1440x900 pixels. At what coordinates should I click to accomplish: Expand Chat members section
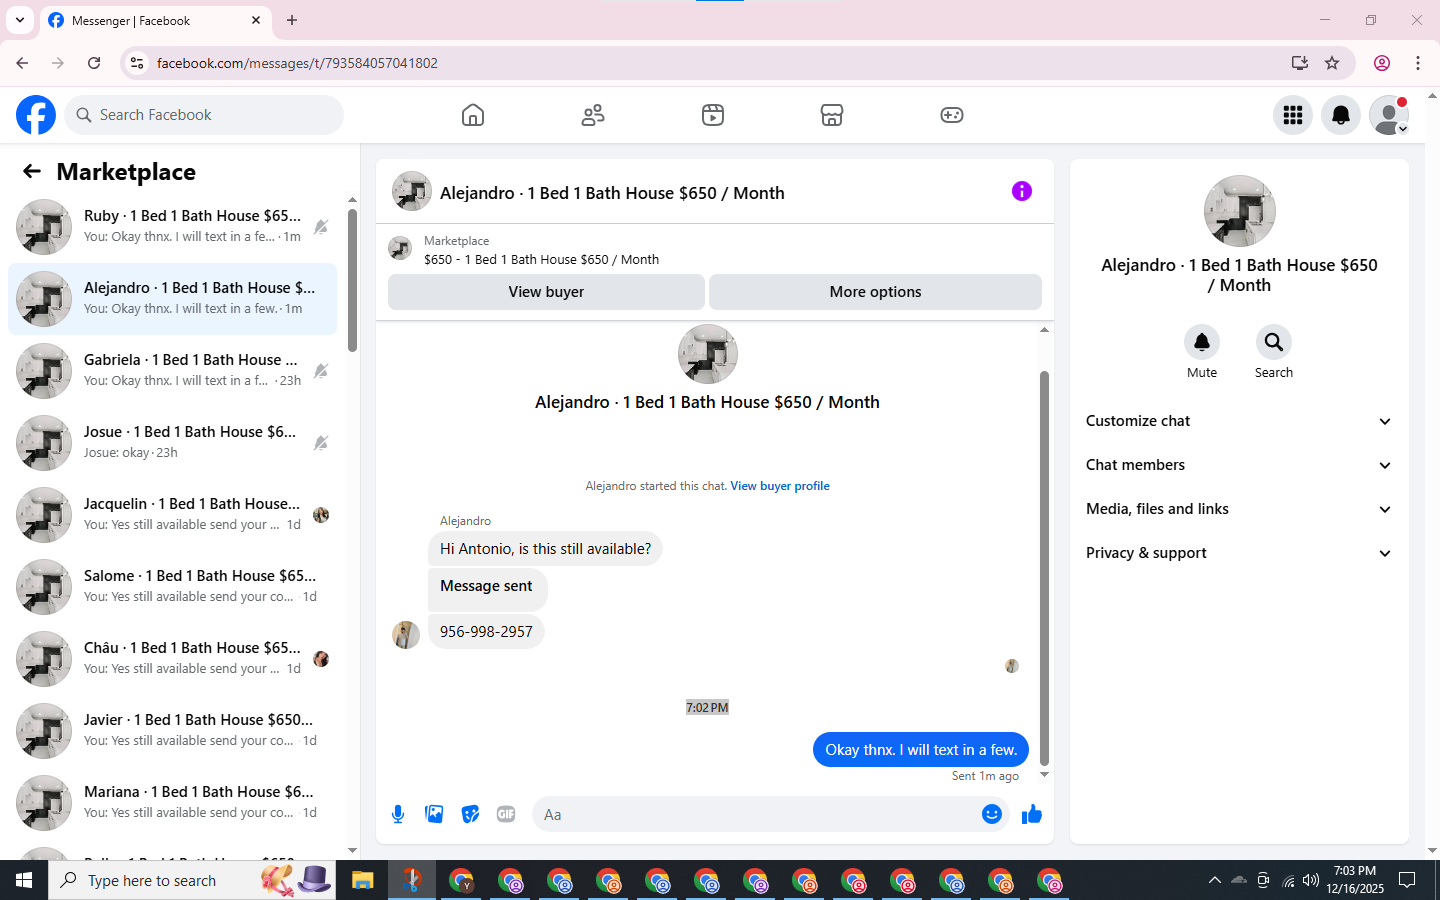(1239, 465)
